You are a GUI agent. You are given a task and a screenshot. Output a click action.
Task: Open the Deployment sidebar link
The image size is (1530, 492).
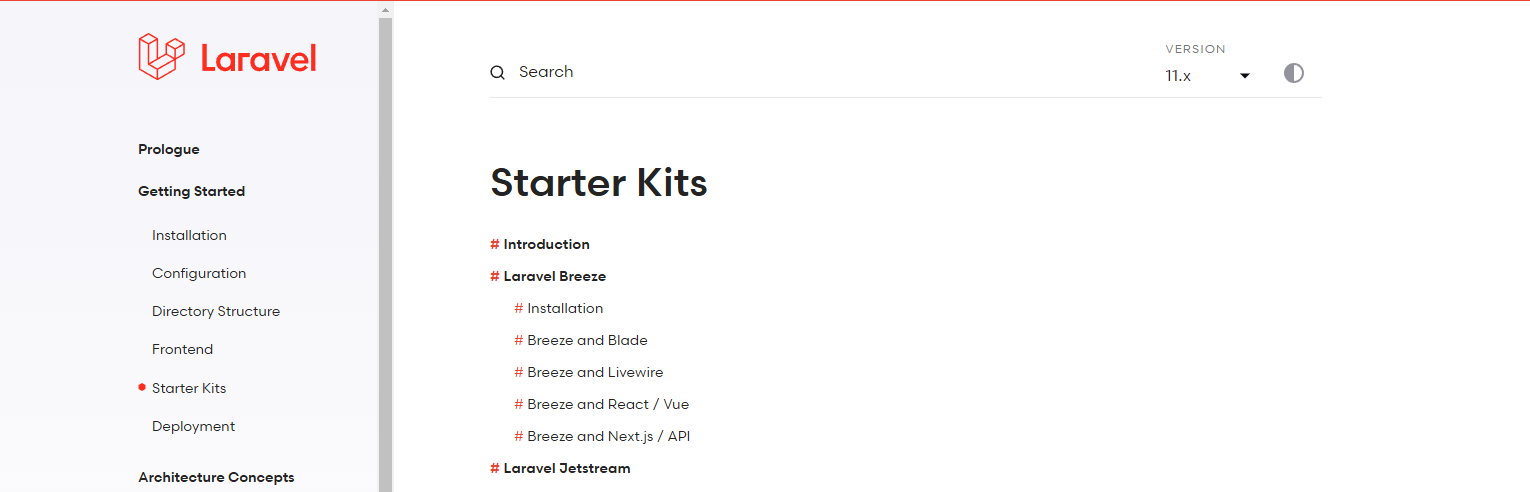click(x=193, y=426)
